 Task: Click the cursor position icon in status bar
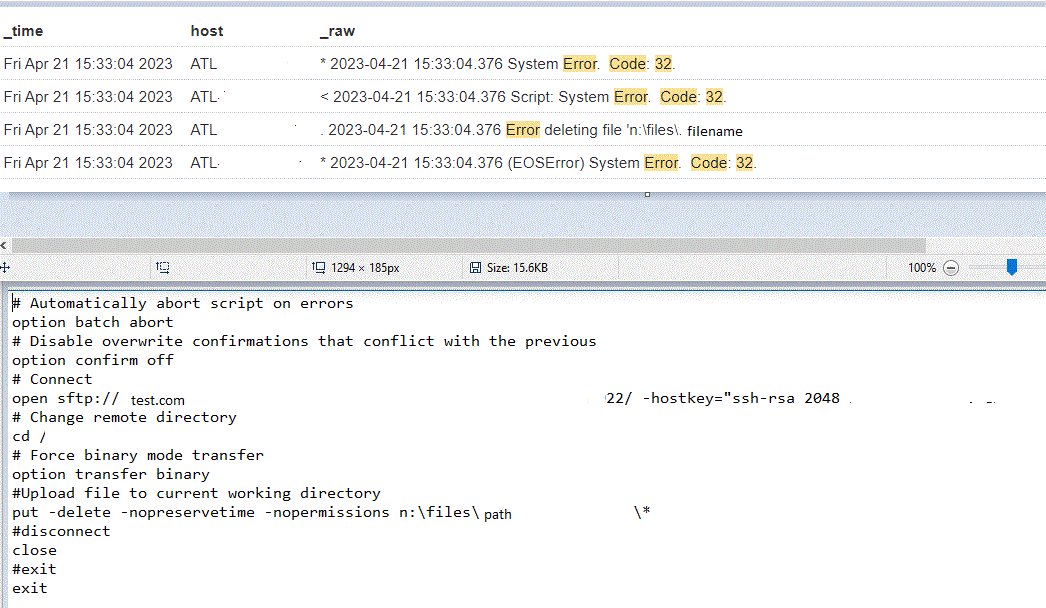pyautogui.click(x=5, y=268)
